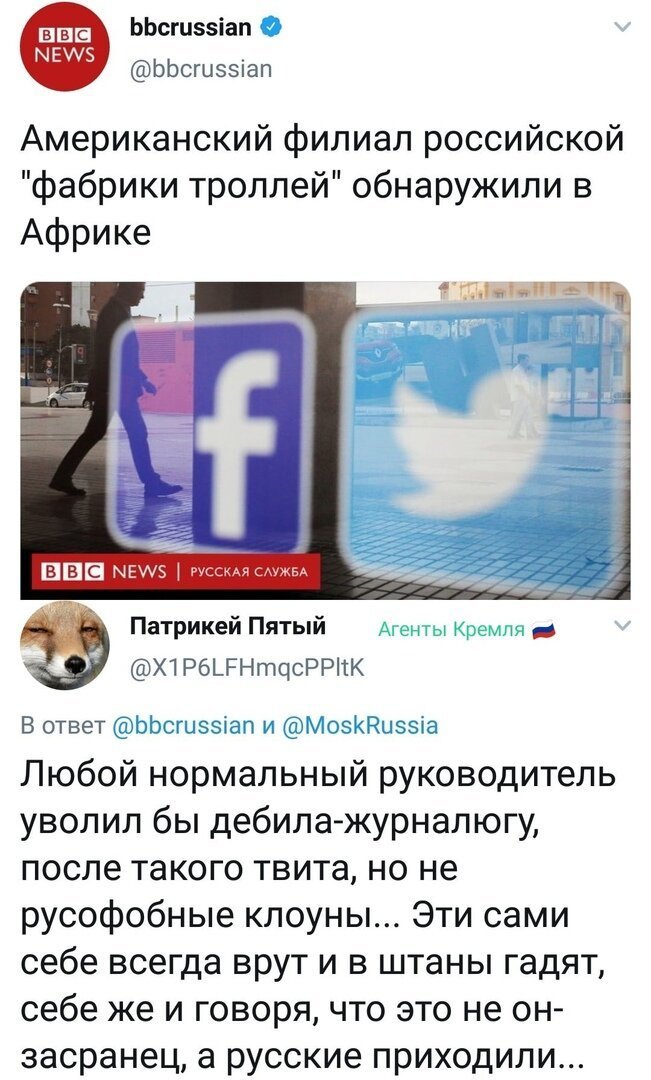Open the fox avatar of Патрикей Пятый

pyautogui.click(x=65, y=645)
